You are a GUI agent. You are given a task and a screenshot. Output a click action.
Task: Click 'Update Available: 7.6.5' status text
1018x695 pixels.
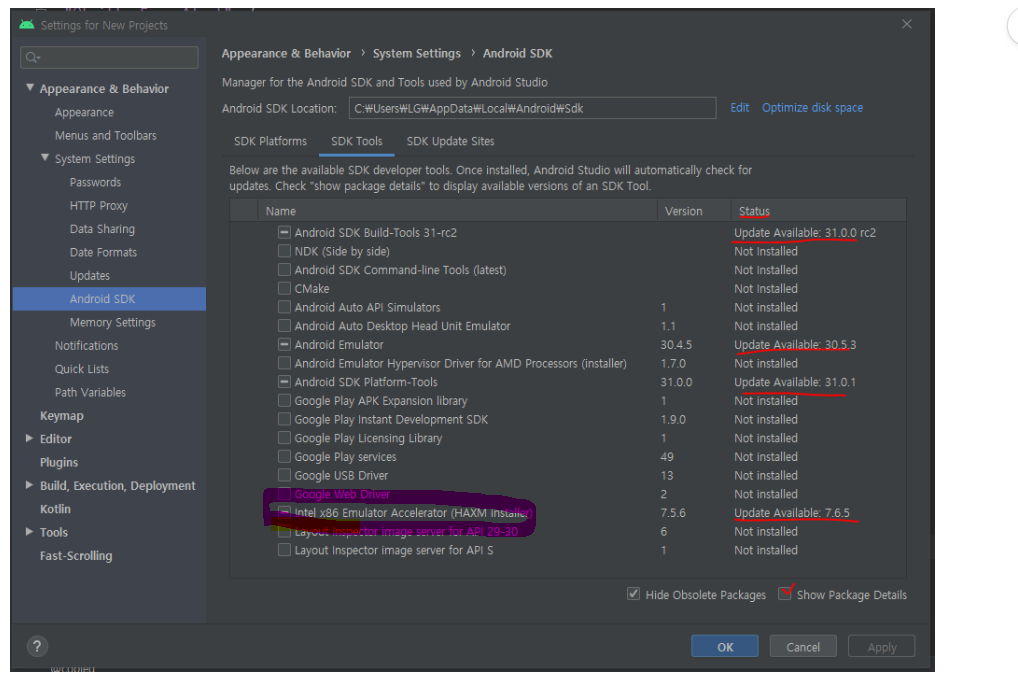[792, 512]
